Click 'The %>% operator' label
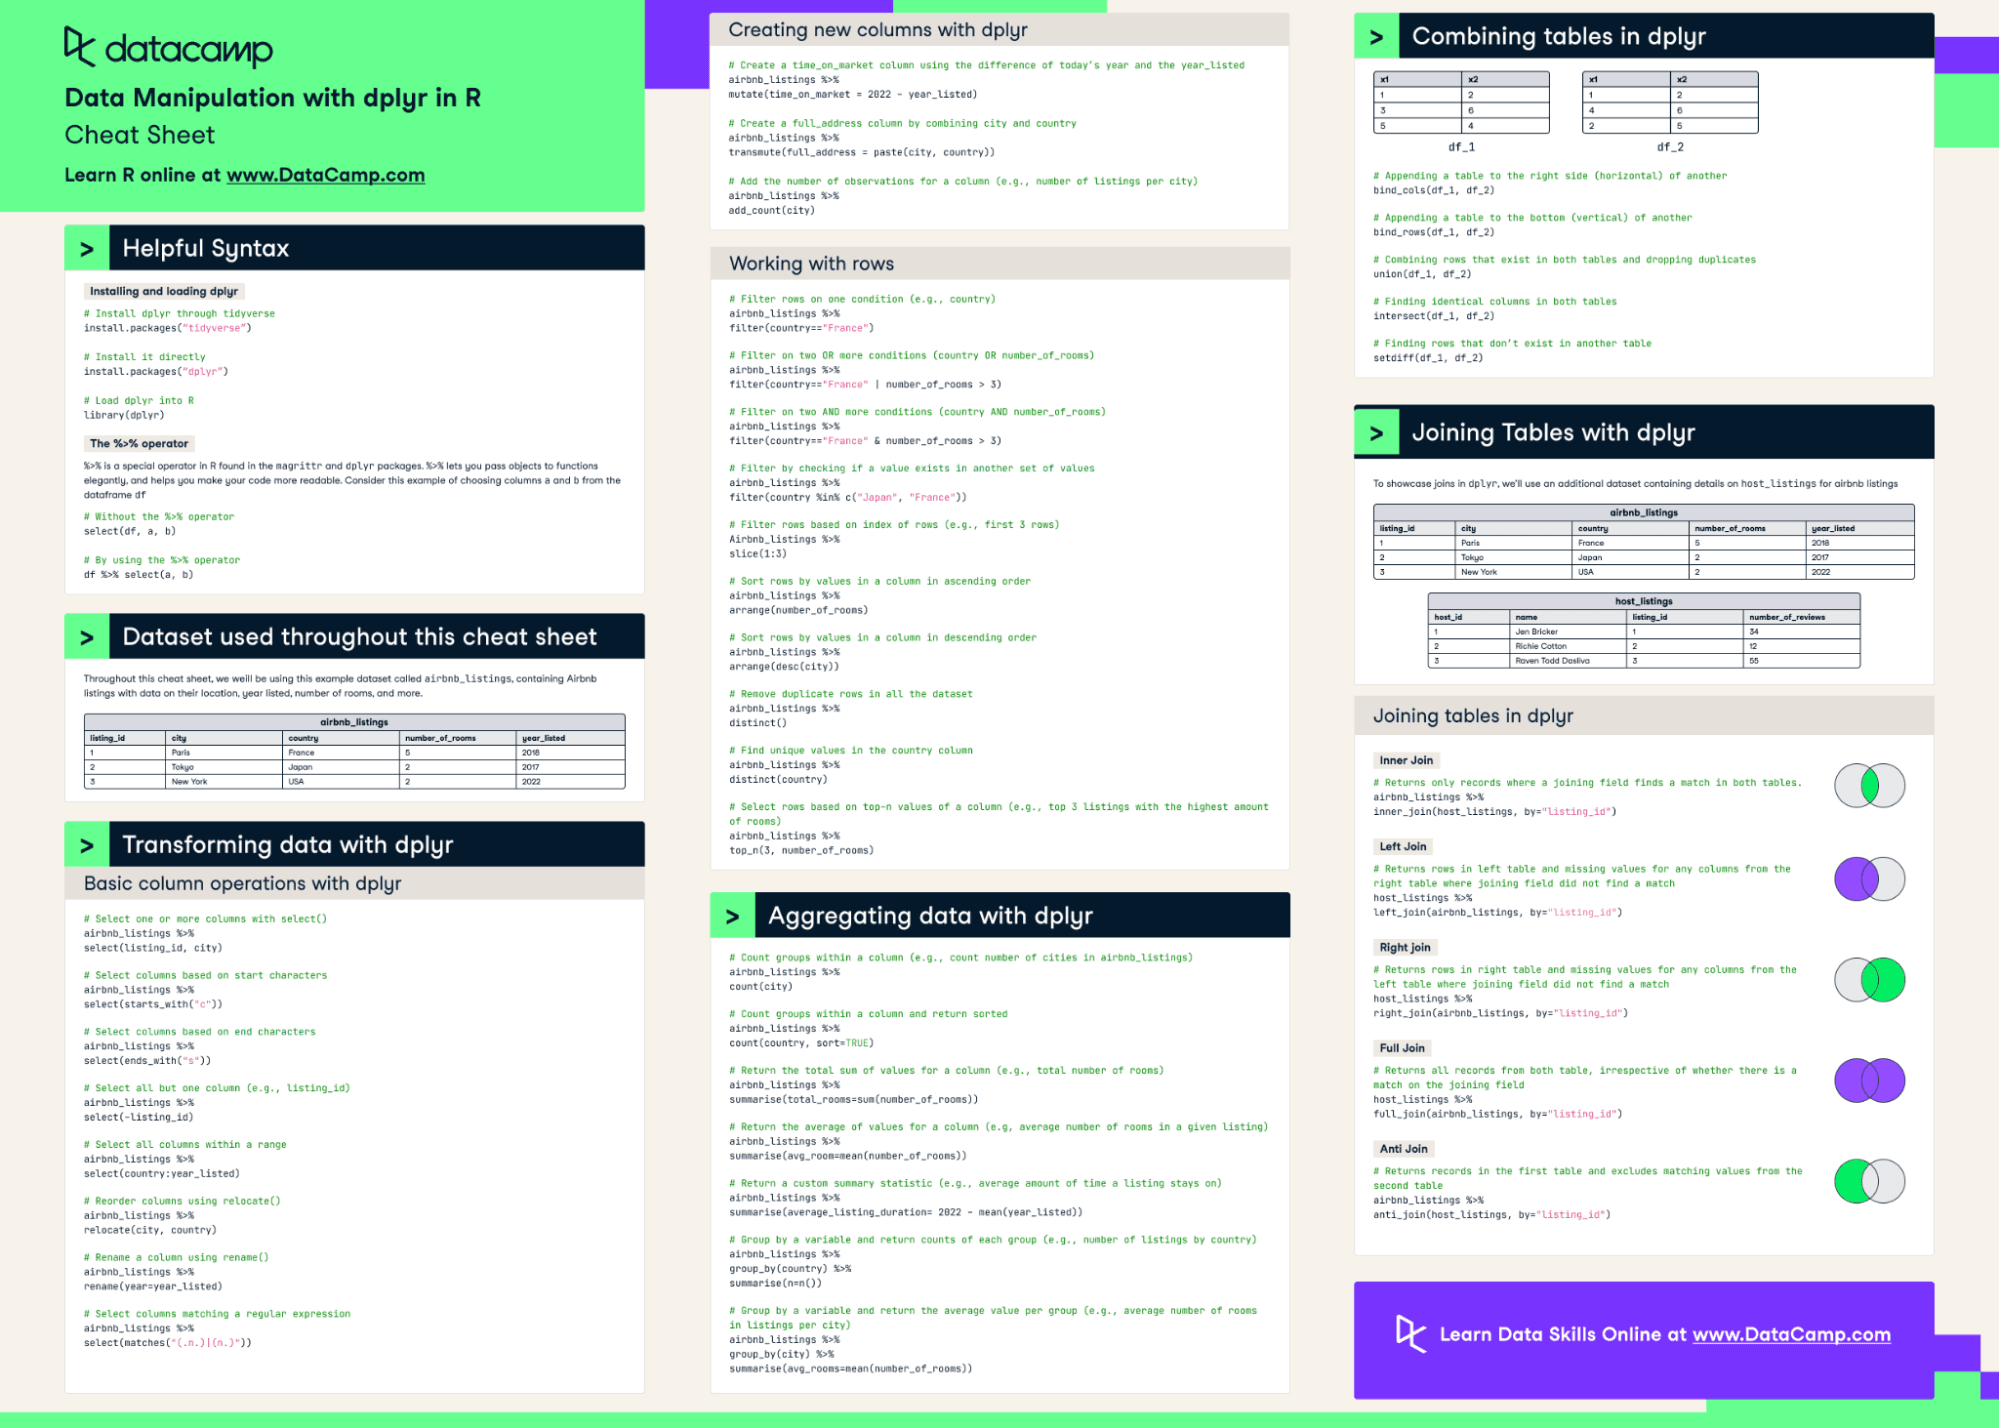 139,443
